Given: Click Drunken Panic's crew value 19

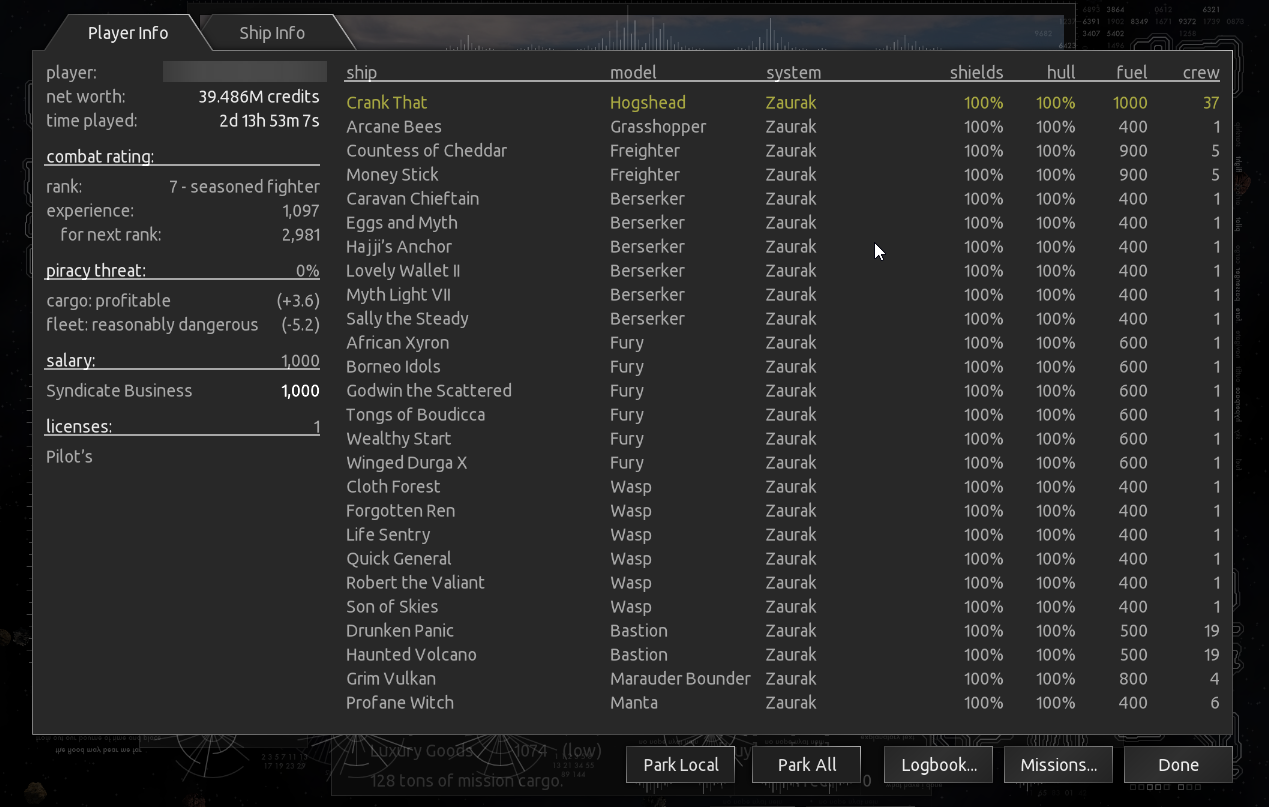Looking at the screenshot, I should pyautogui.click(x=1212, y=631).
